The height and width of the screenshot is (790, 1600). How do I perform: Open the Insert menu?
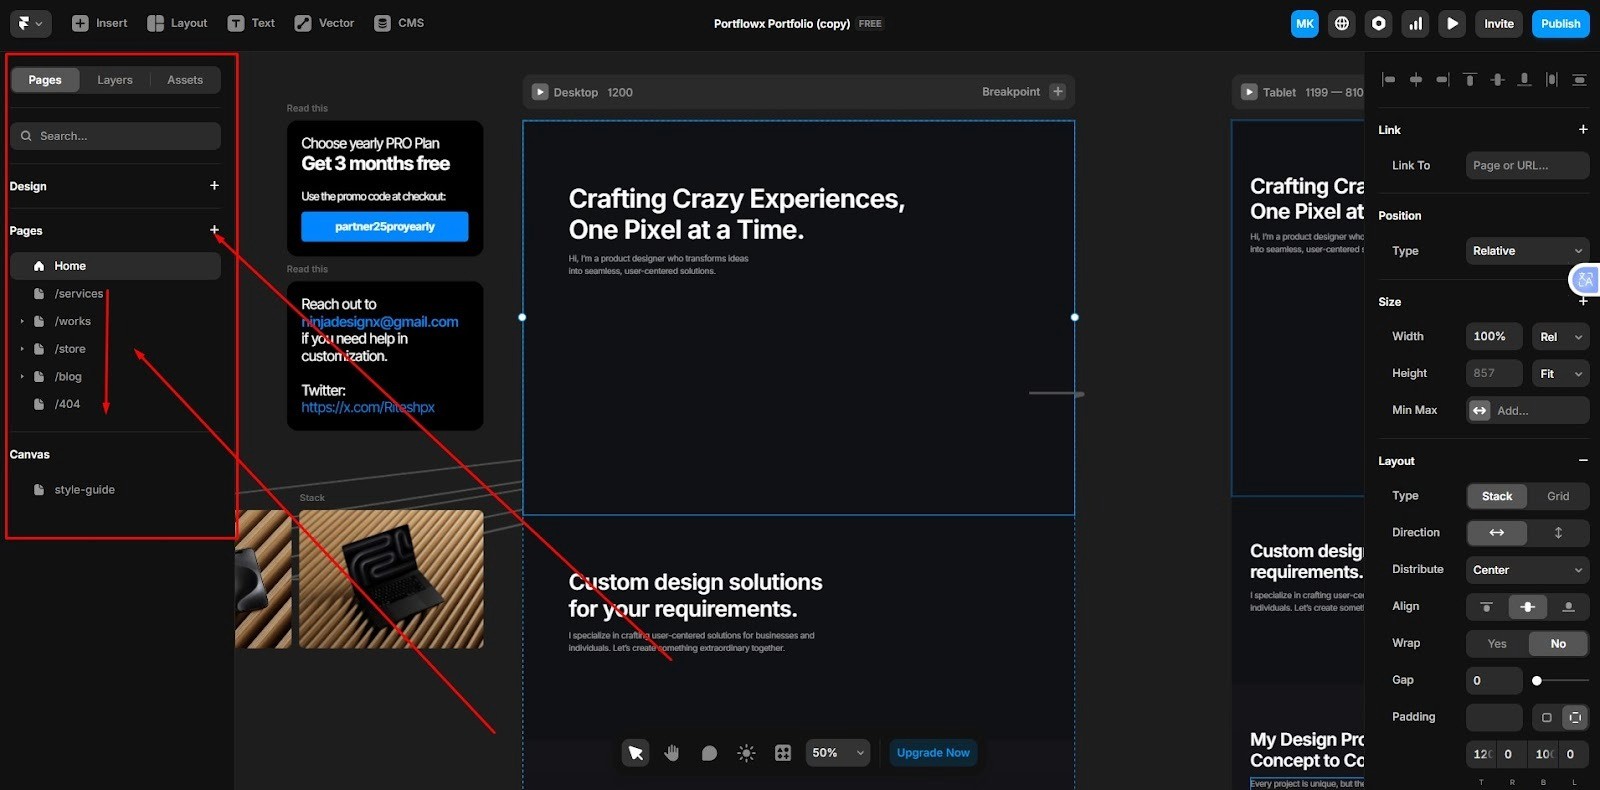(100, 23)
